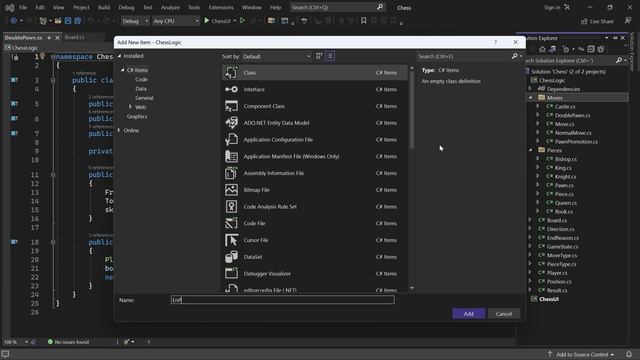The image size is (640, 360).
Task: Open the Sort by dropdown
Action: point(277,56)
